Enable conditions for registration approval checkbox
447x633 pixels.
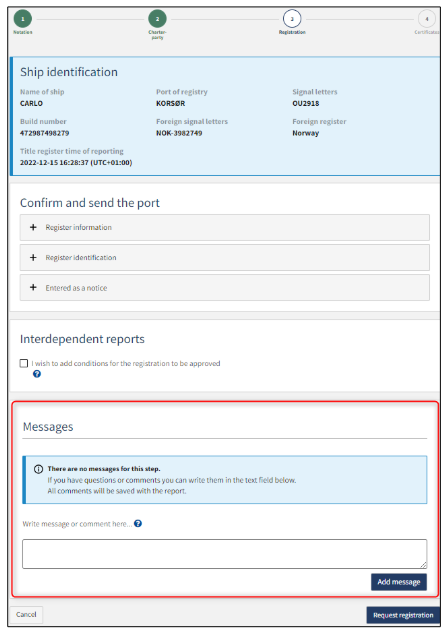[x=24, y=363]
